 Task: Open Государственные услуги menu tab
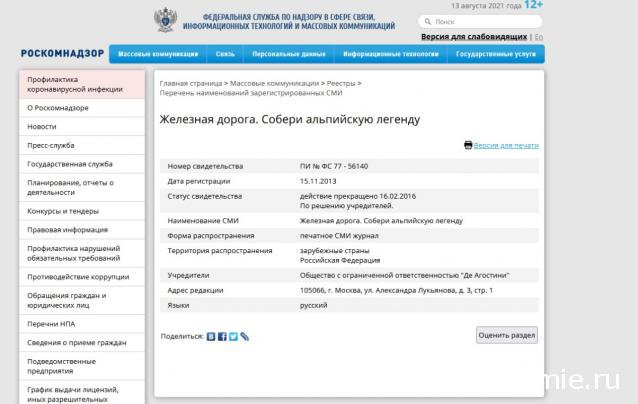[496, 54]
